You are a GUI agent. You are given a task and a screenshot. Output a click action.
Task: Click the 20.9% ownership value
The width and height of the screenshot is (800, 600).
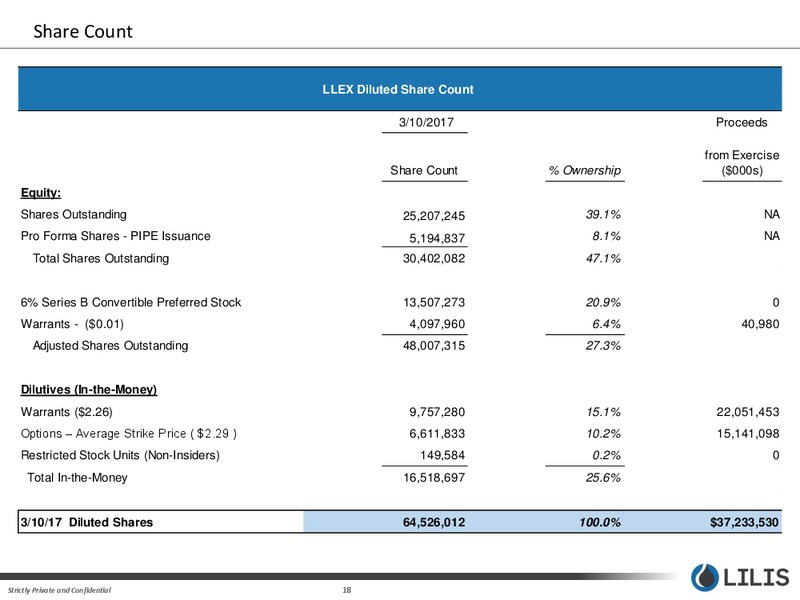point(603,303)
